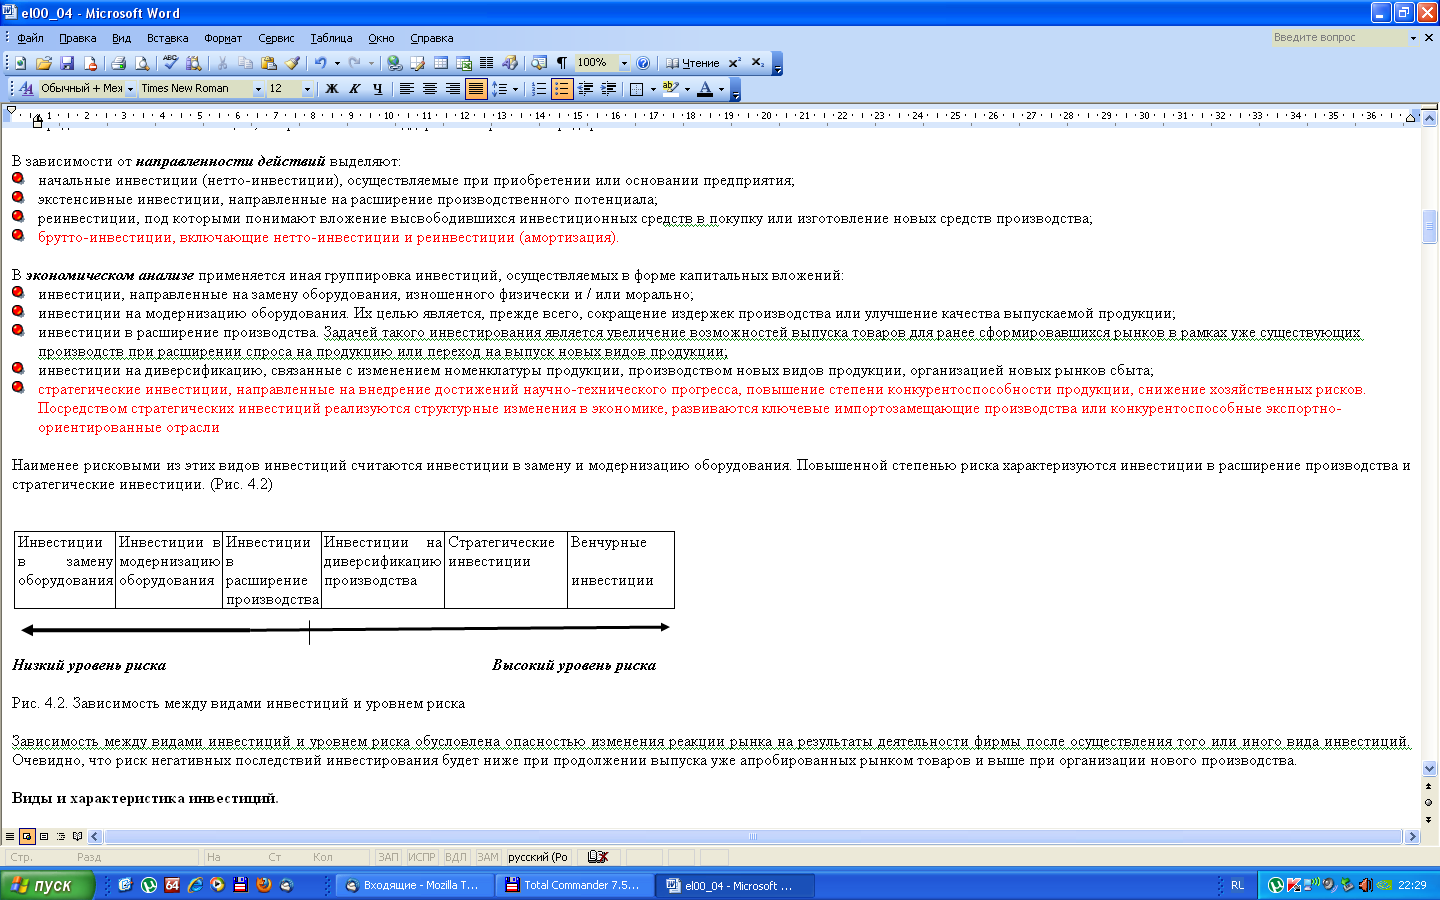Open the Document Map icon
Screen dimensions: 1440x900
(x=539, y=63)
